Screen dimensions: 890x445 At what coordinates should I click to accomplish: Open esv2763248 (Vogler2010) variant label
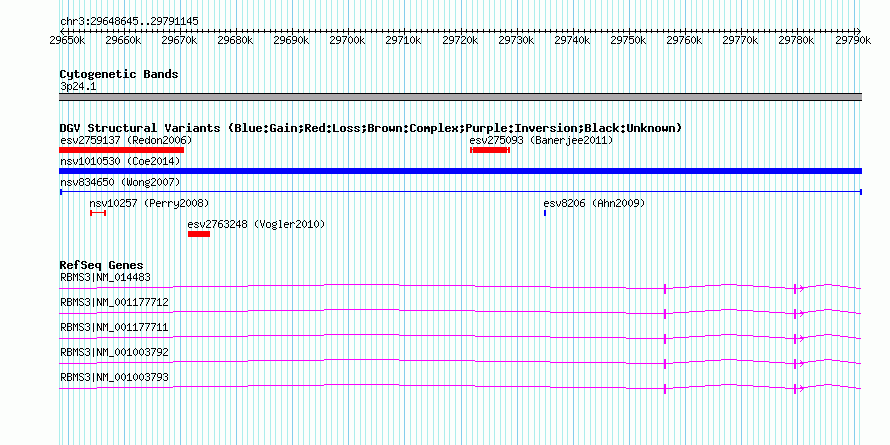click(x=257, y=224)
